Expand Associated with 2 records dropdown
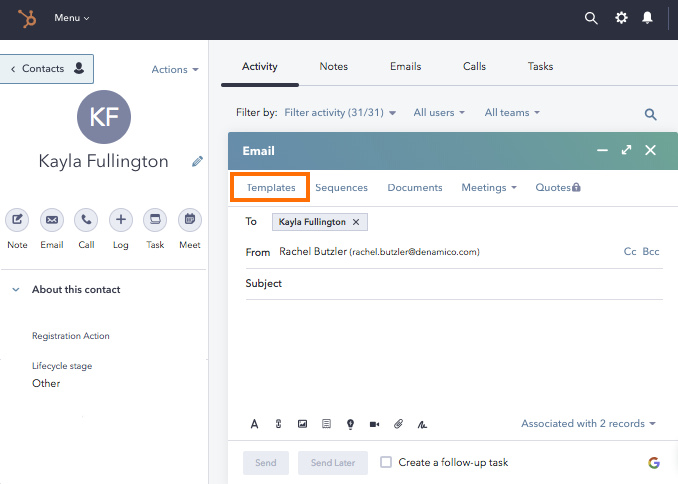 pyautogui.click(x=588, y=423)
